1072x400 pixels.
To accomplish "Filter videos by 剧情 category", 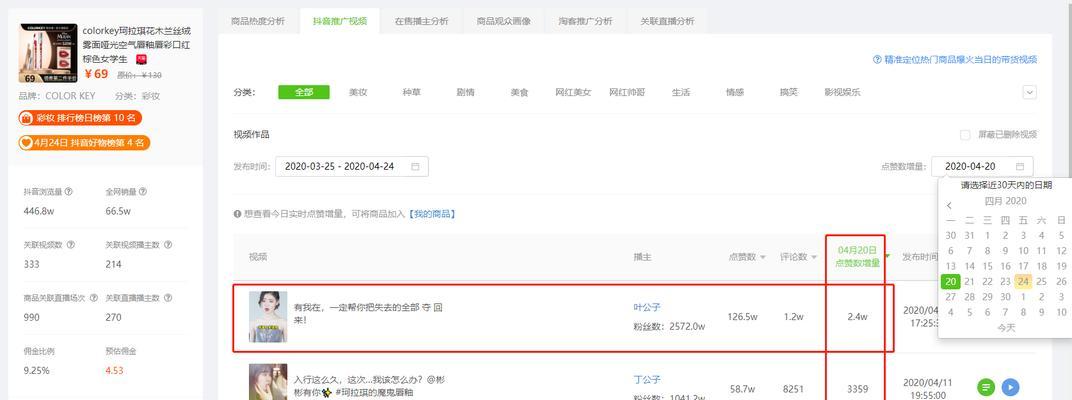I will (x=466, y=92).
